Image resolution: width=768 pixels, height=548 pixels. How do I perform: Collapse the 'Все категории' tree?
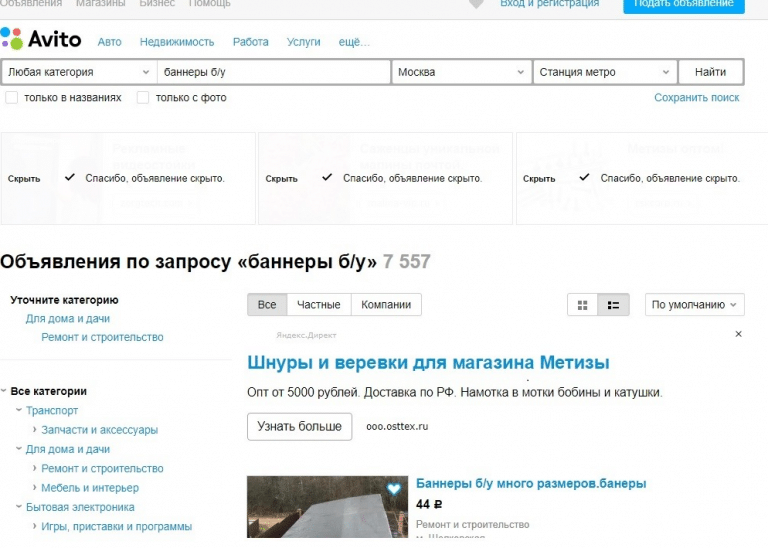[4, 391]
